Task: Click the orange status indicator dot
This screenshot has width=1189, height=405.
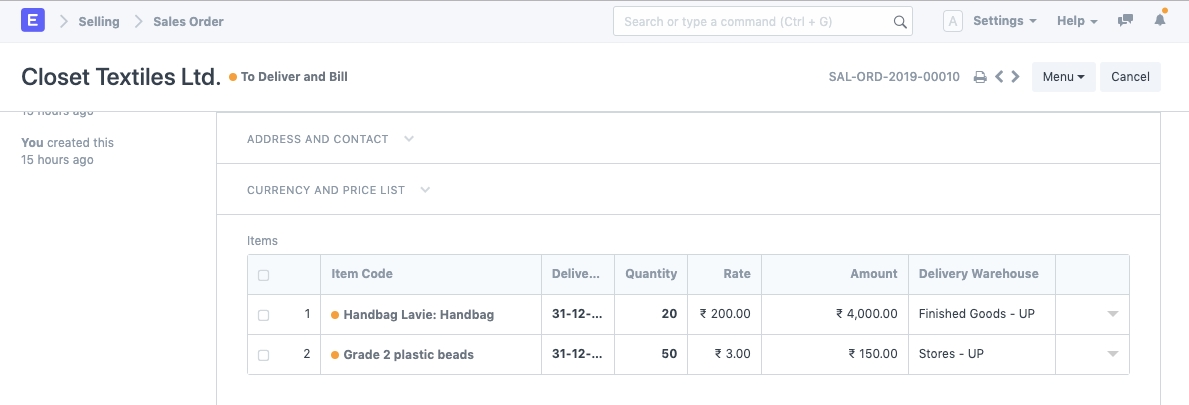Action: tap(233, 77)
